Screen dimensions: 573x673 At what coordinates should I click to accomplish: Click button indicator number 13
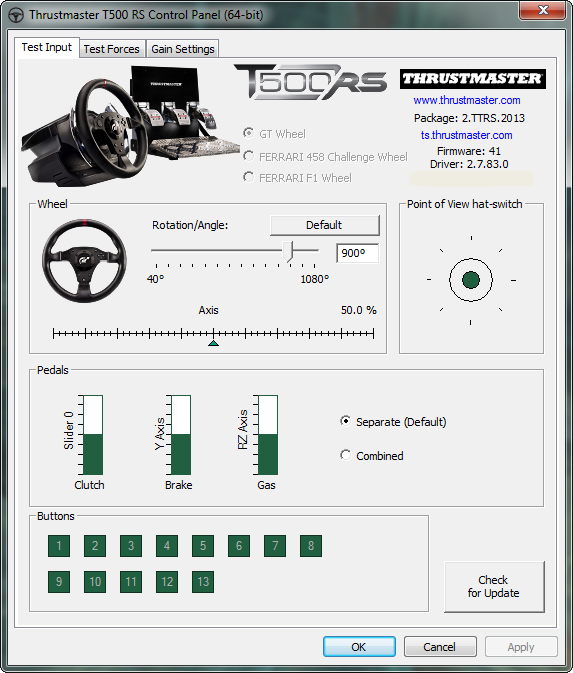203,582
